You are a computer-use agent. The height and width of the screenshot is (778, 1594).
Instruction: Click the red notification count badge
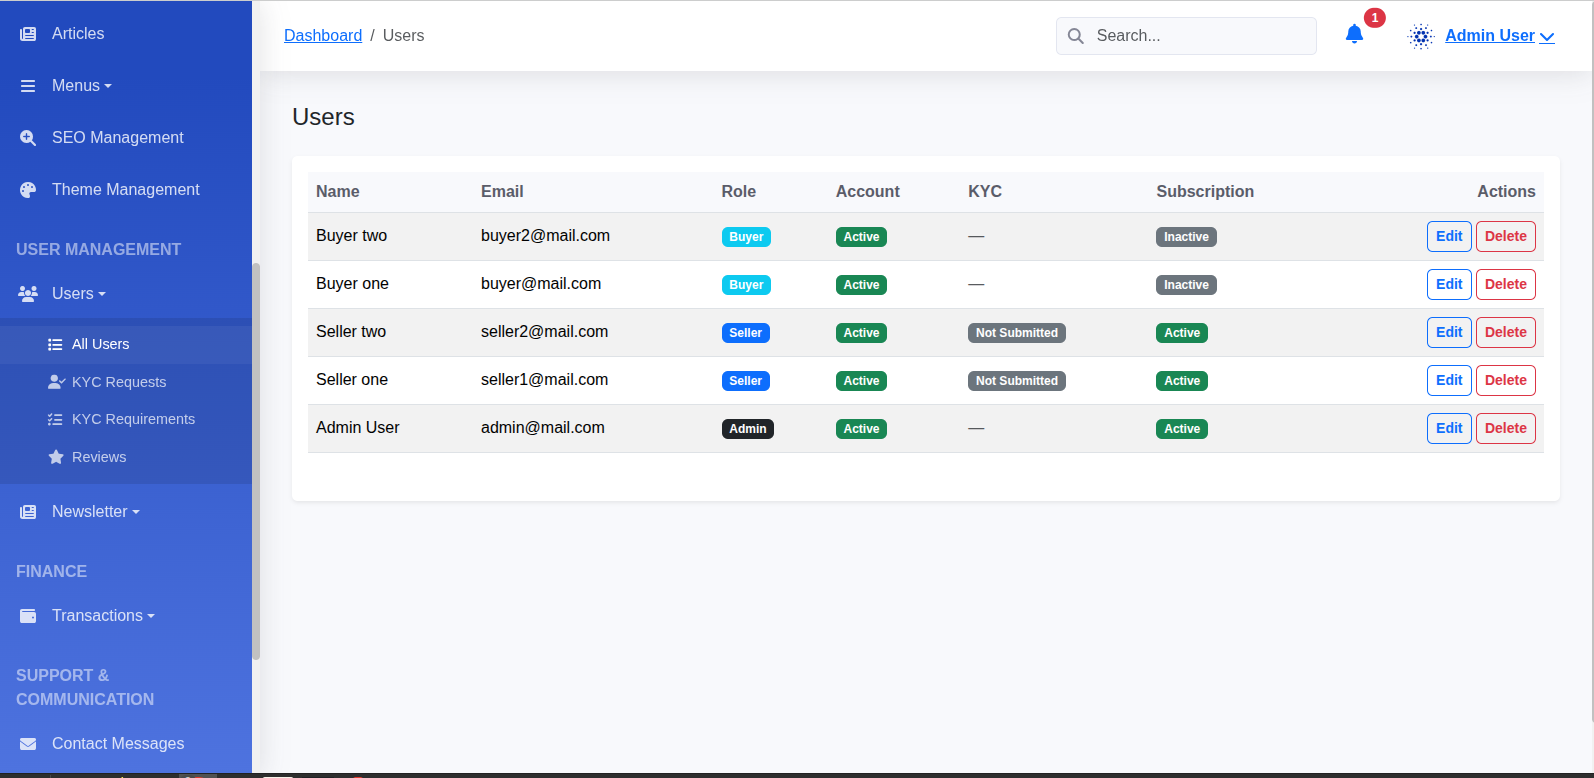pos(1375,18)
